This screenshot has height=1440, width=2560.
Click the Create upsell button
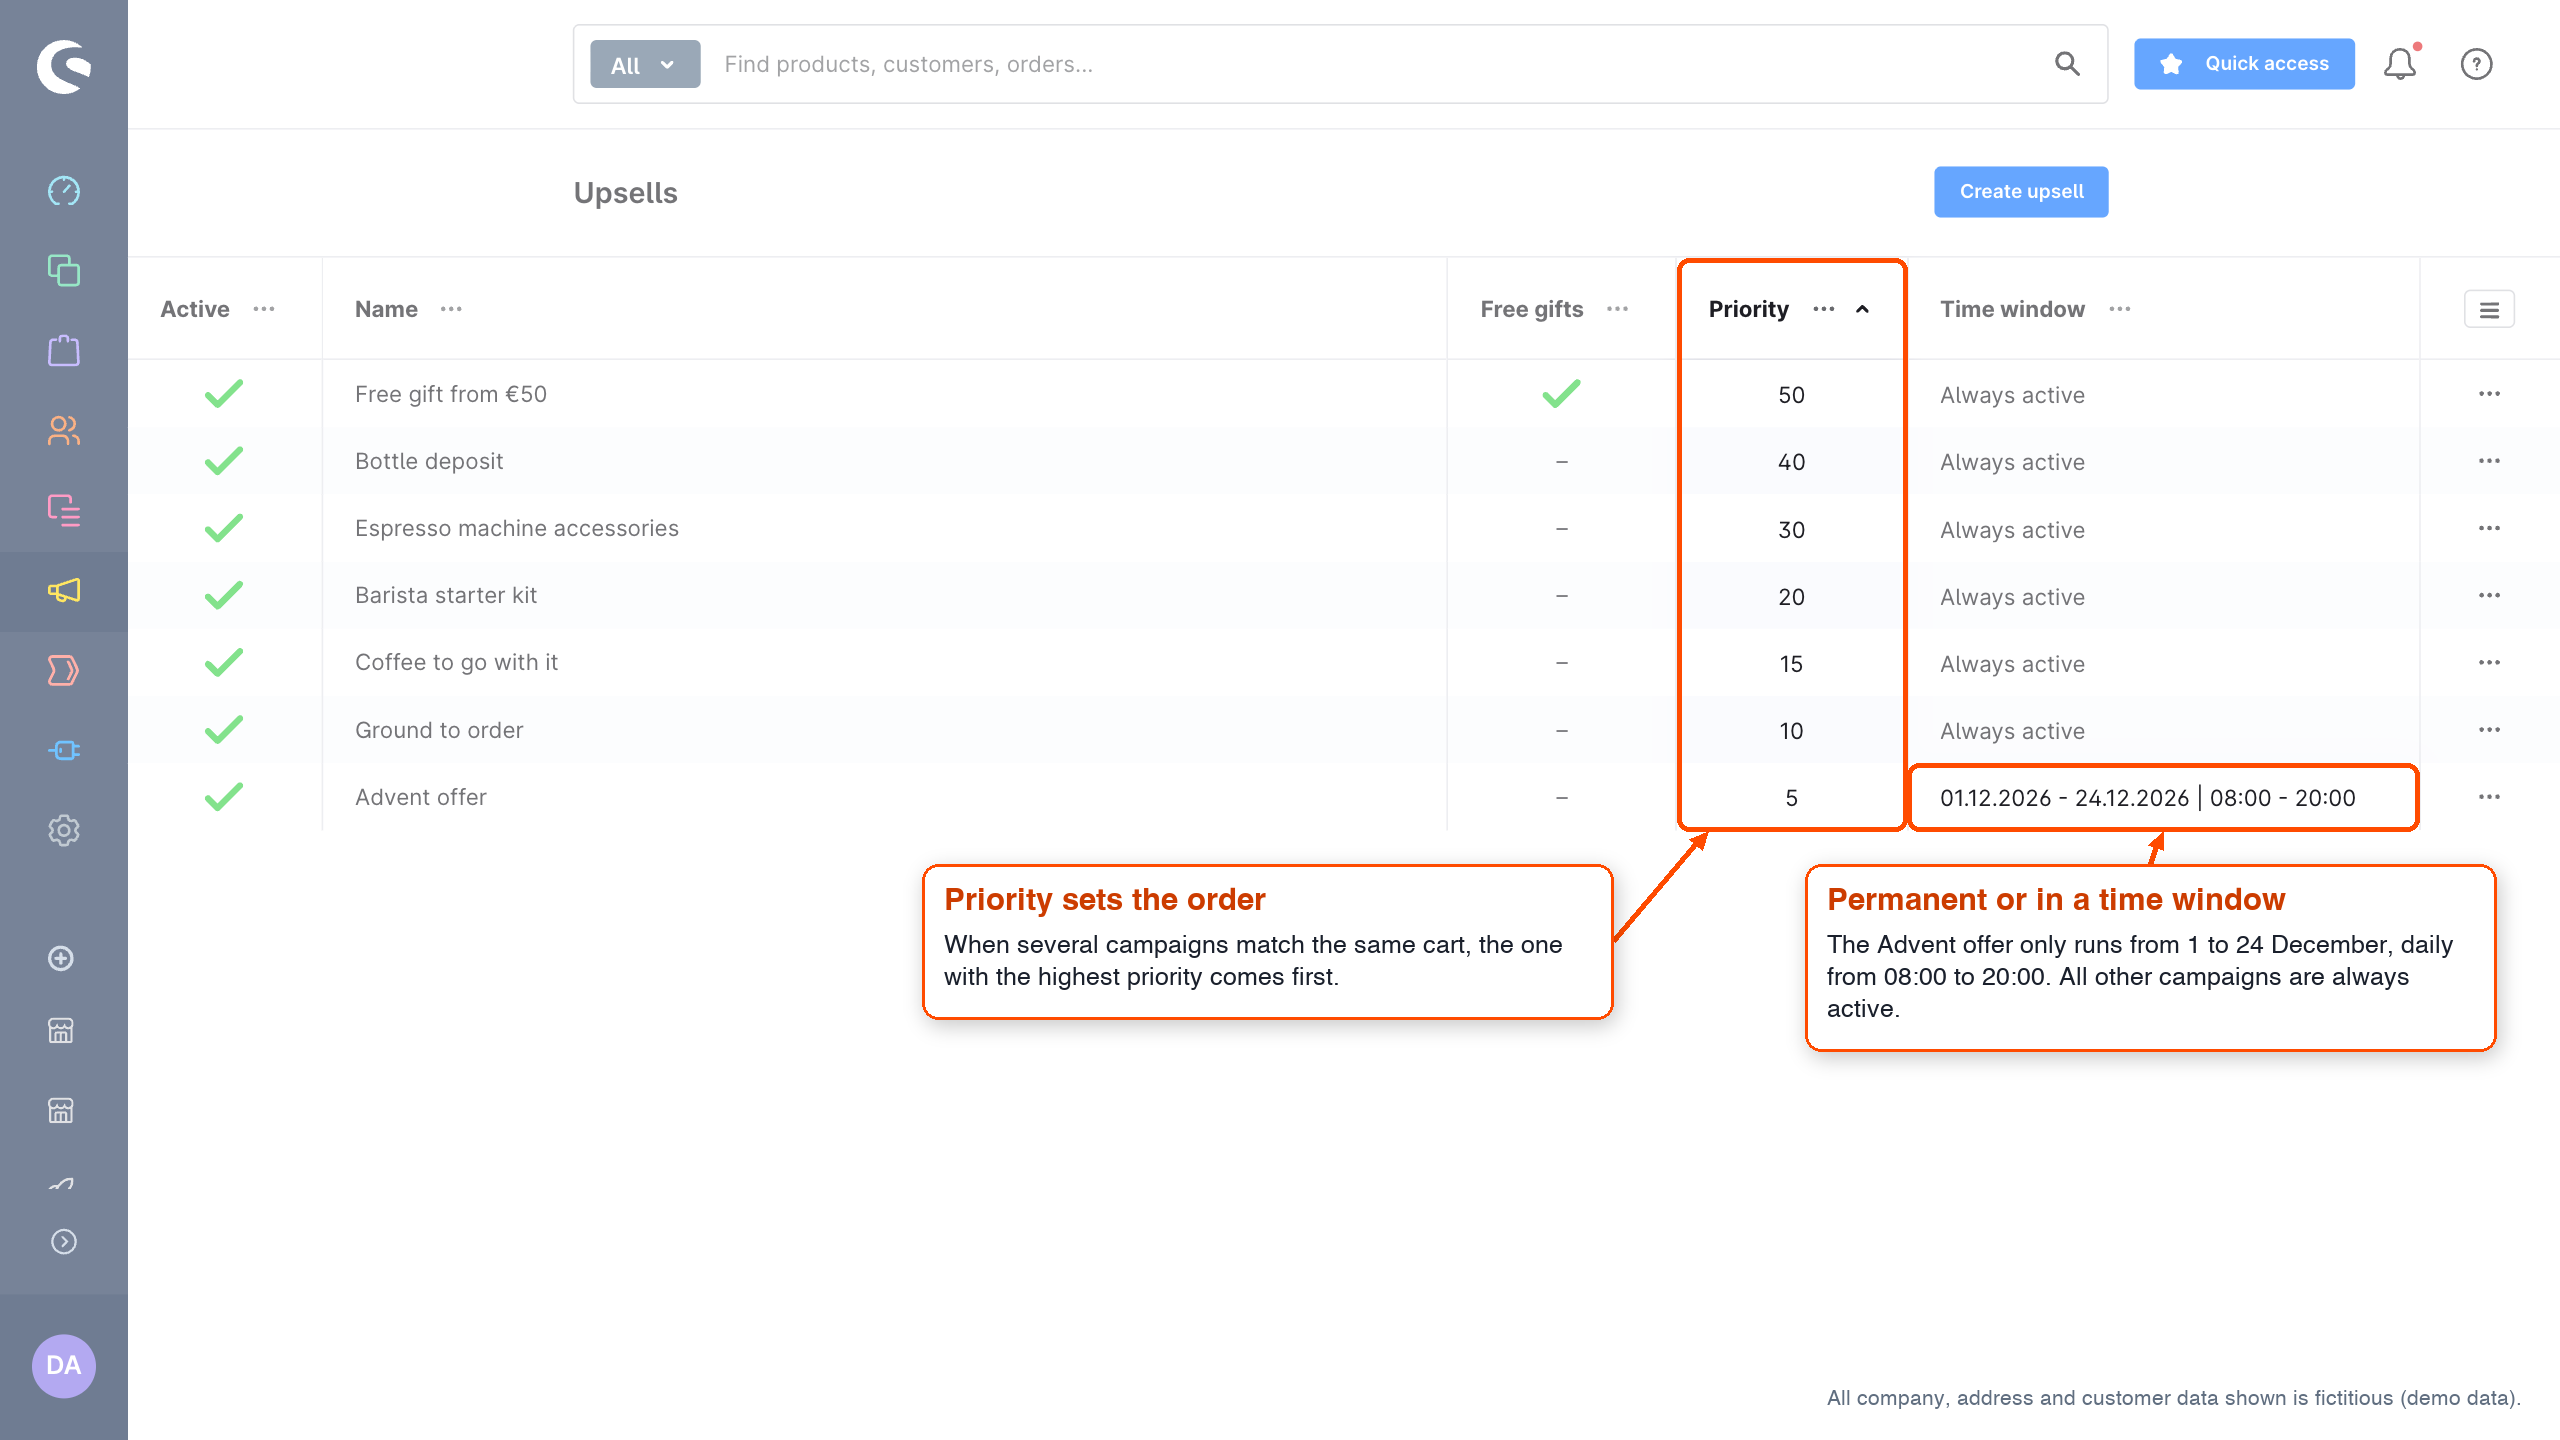coord(2021,191)
